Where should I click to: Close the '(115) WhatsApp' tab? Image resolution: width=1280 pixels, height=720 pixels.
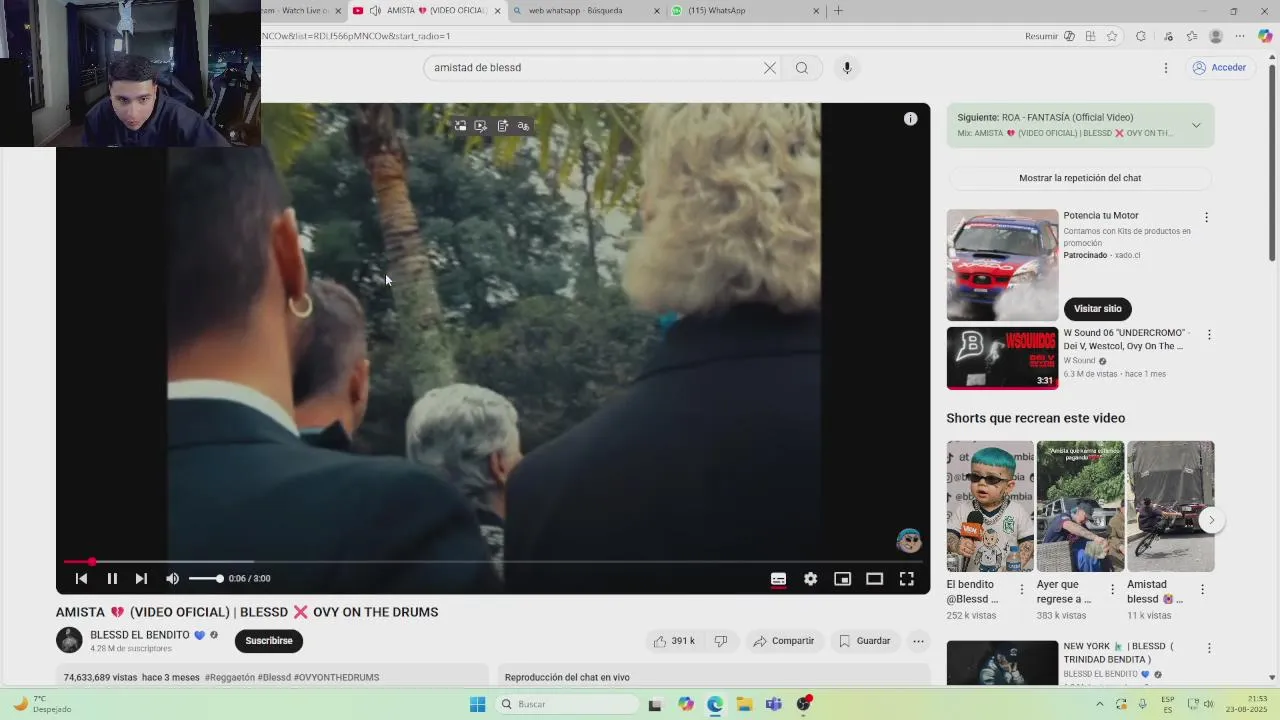coord(816,11)
